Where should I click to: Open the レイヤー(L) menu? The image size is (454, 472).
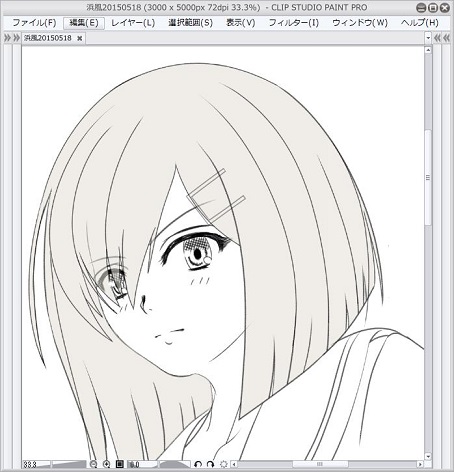pyautogui.click(x=133, y=23)
